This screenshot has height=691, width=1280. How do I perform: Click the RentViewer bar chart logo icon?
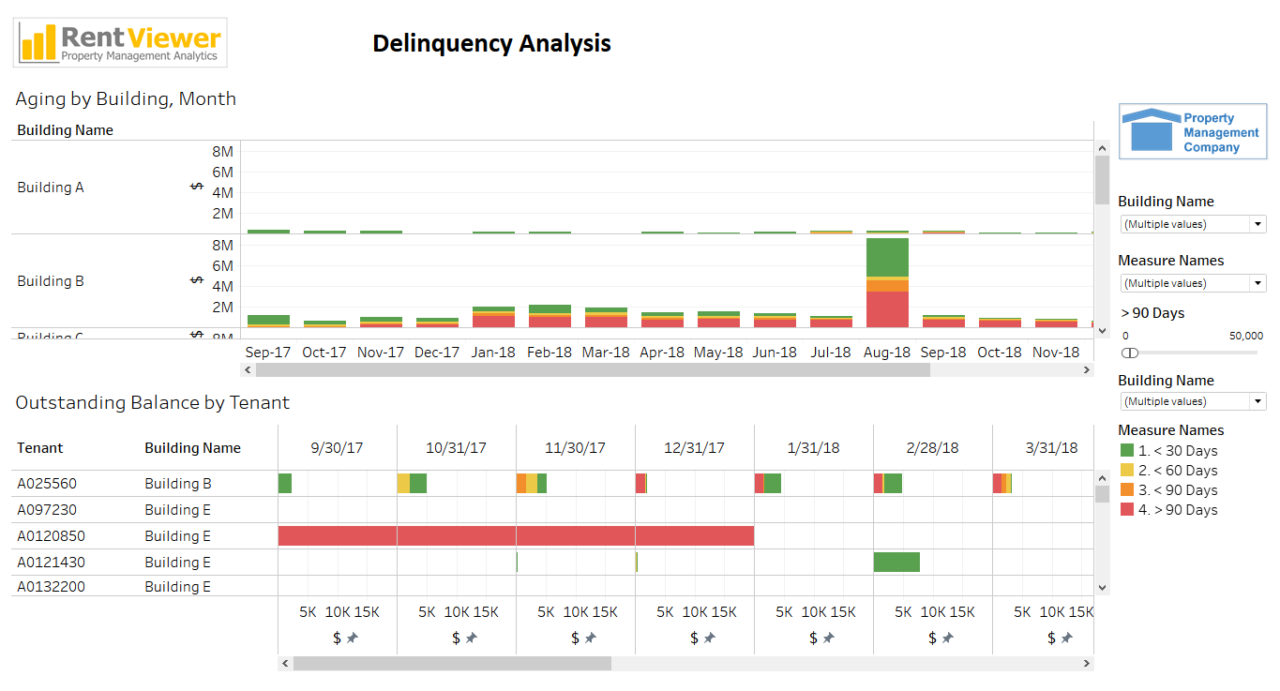(x=36, y=42)
